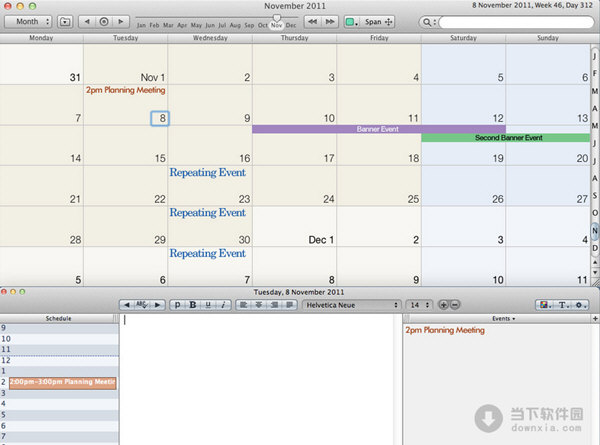Run the spell check ABC button
The image size is (600, 445).
(x=141, y=304)
